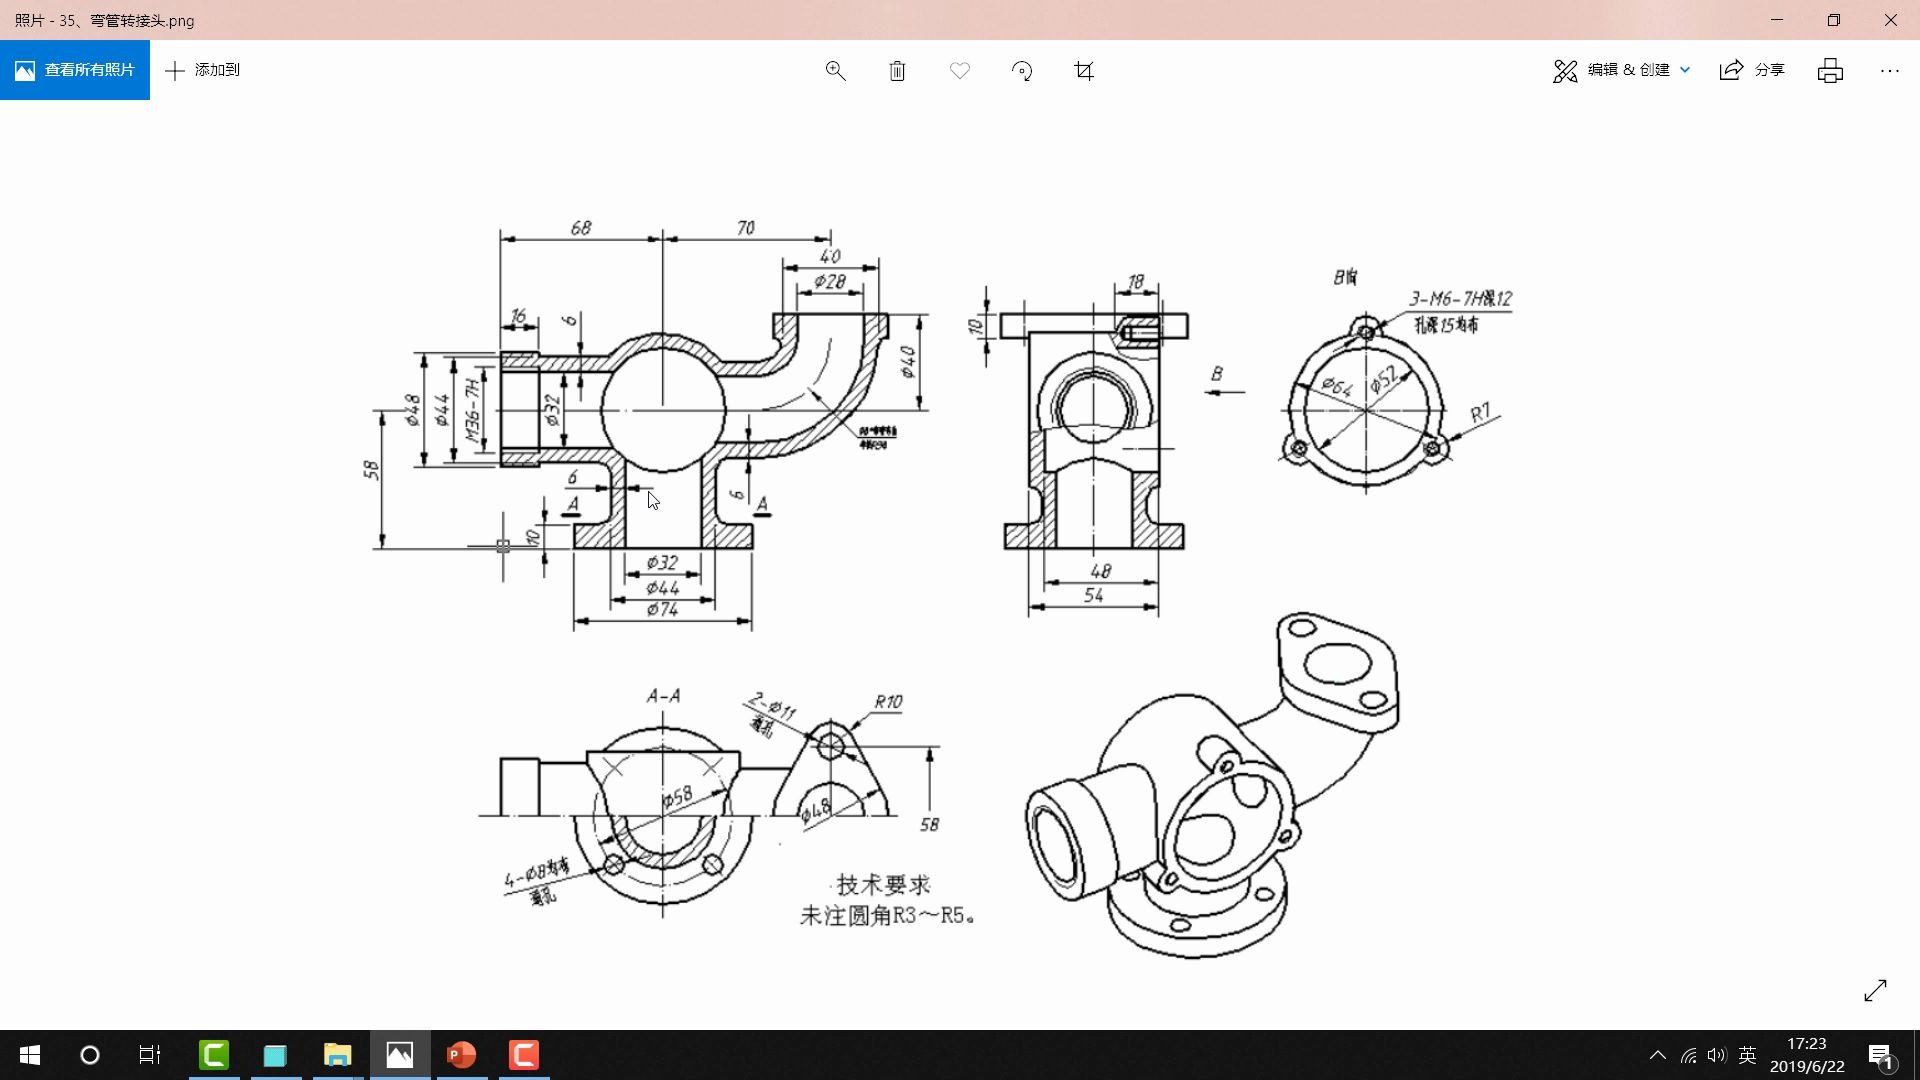This screenshot has width=1920, height=1080.
Task: Click the 3D isometric view of the fitting
Action: click(1212, 787)
